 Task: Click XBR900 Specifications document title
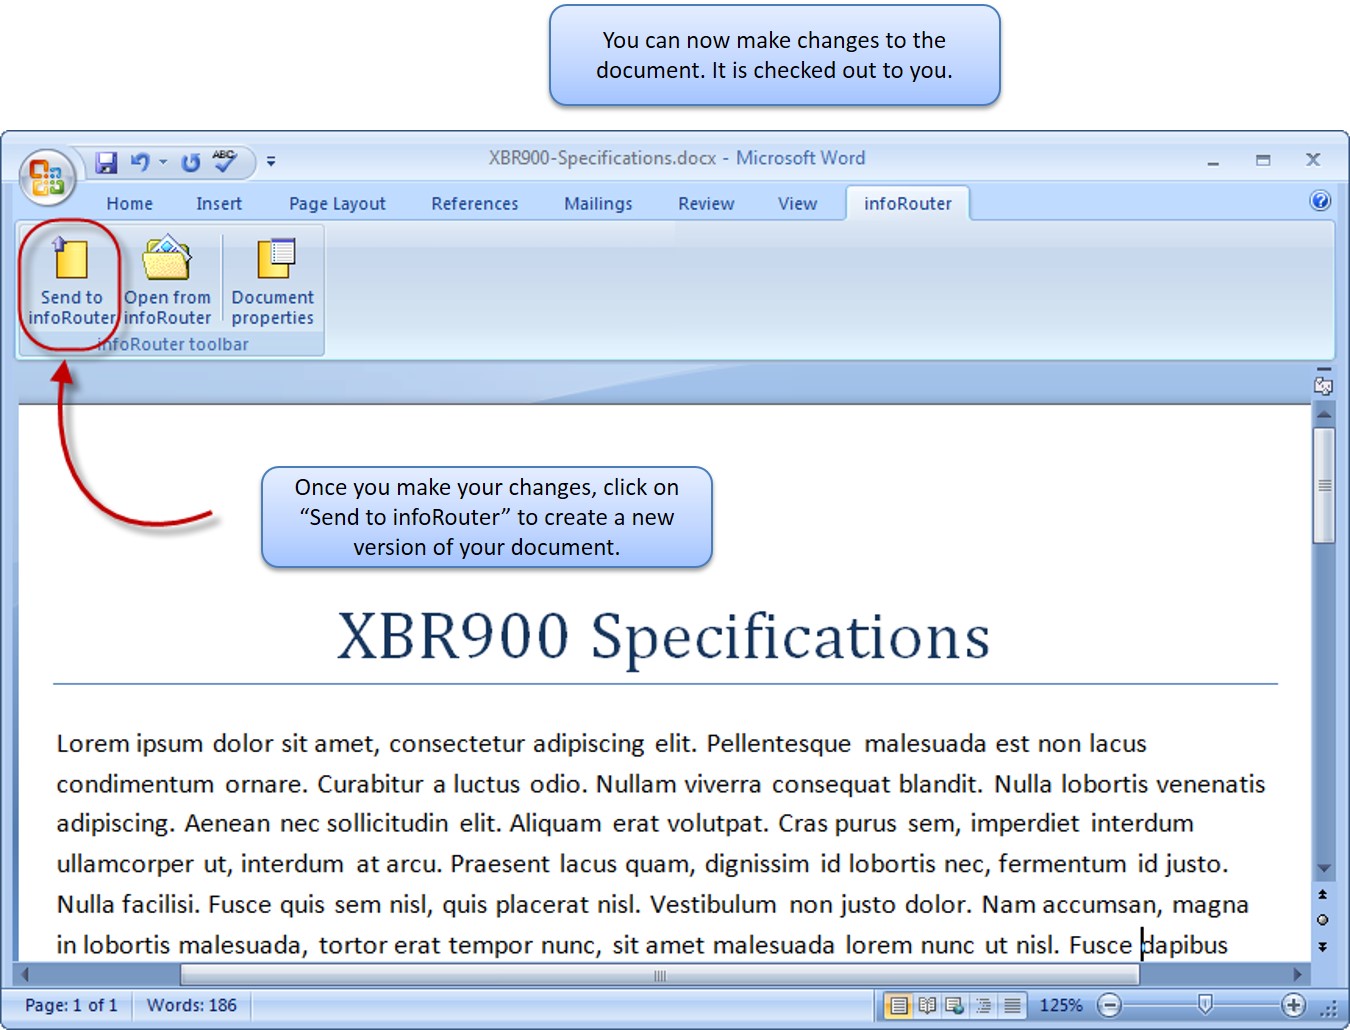tap(663, 637)
